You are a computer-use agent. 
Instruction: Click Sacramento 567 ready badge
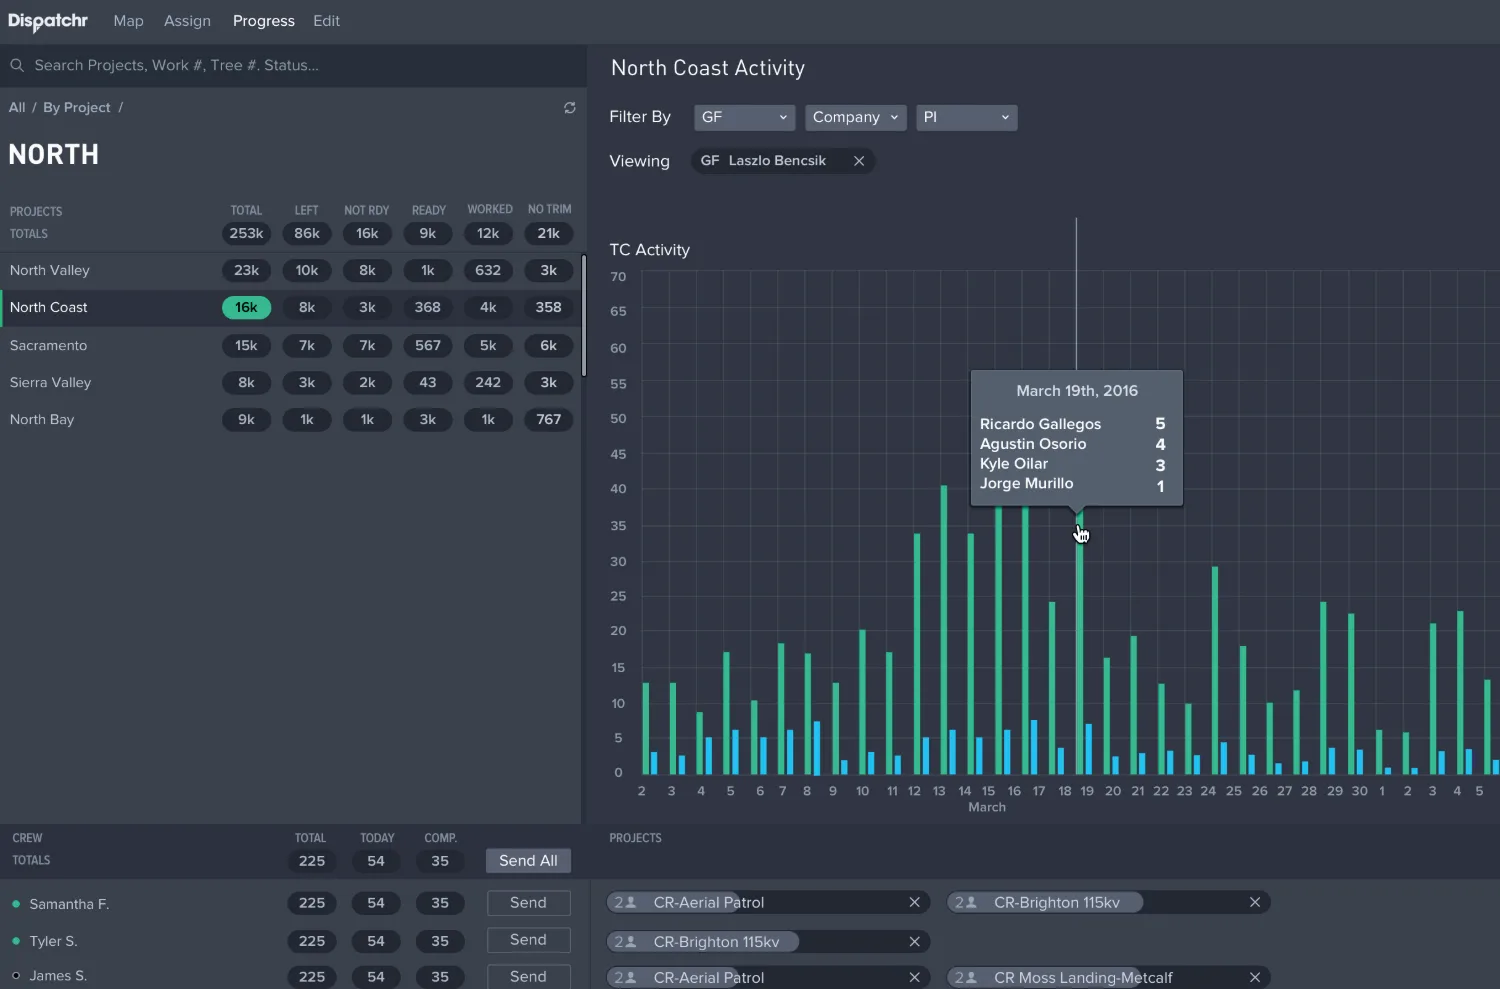coord(428,345)
